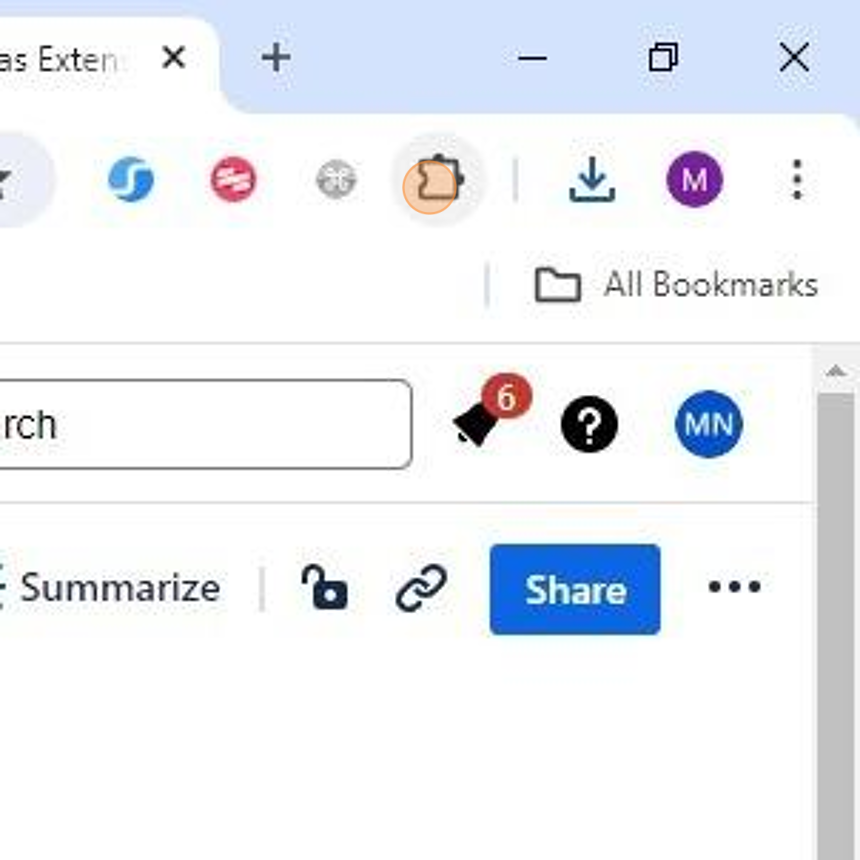Open the Chrome downloads icon
The image size is (860, 860).
pyautogui.click(x=591, y=181)
